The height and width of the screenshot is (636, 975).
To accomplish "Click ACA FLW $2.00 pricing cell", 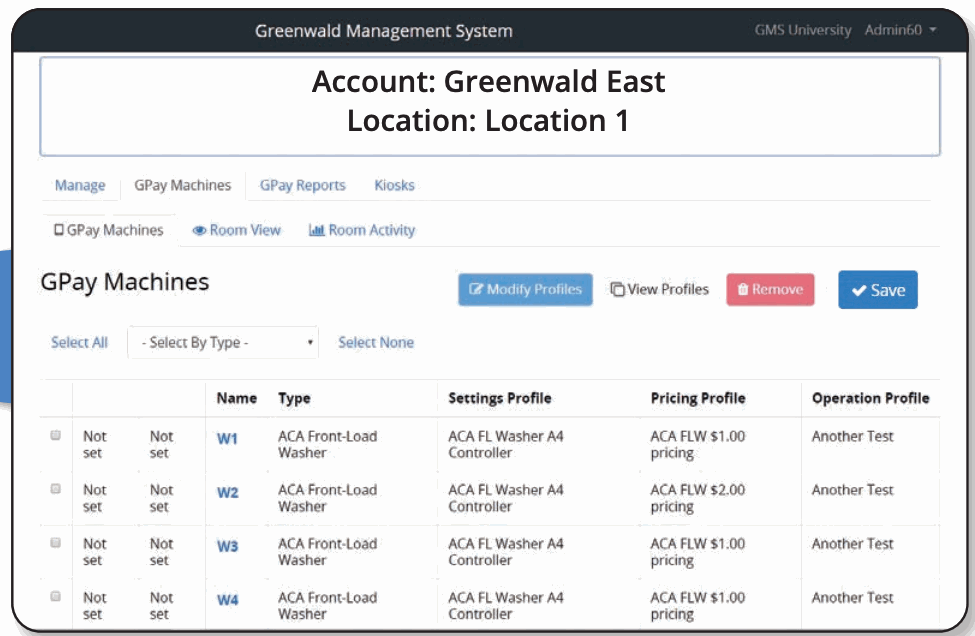I will [698, 498].
